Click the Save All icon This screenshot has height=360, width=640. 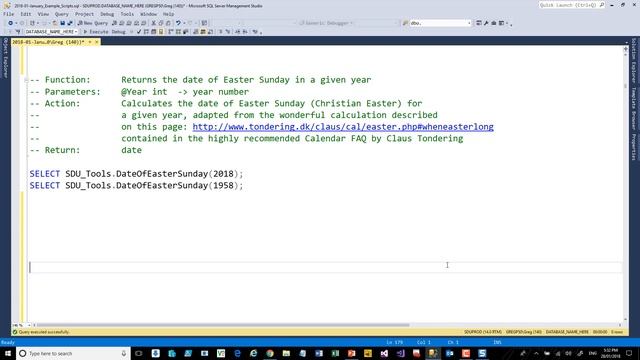click(x=70, y=23)
